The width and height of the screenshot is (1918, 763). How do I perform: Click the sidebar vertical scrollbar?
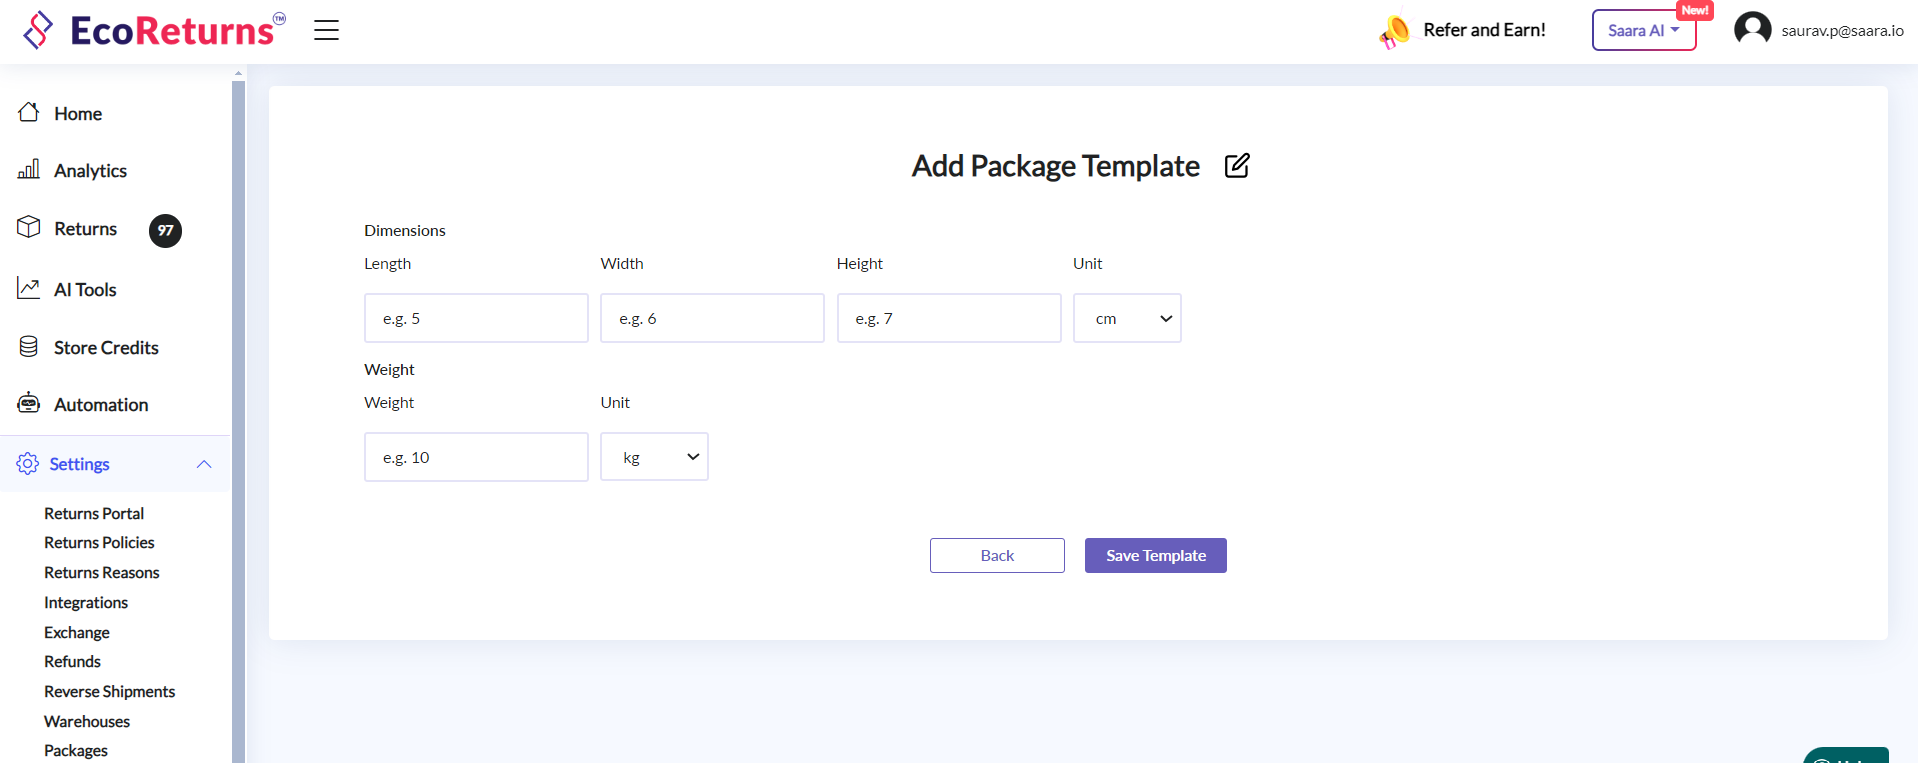coord(238,400)
